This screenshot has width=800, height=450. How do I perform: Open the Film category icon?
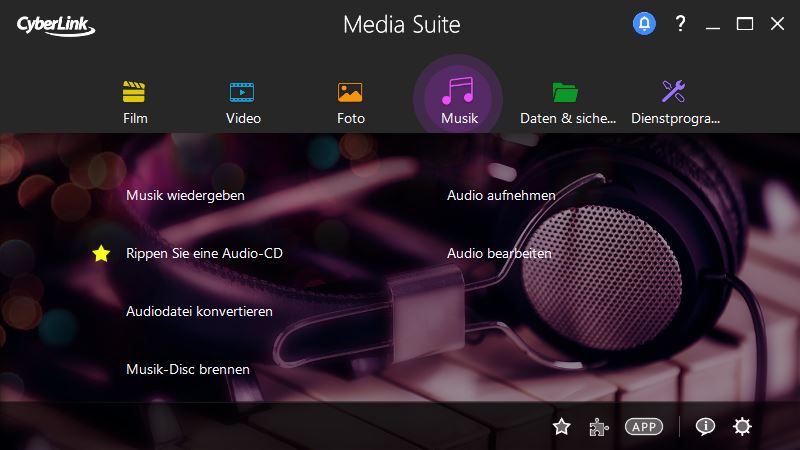tap(135, 93)
